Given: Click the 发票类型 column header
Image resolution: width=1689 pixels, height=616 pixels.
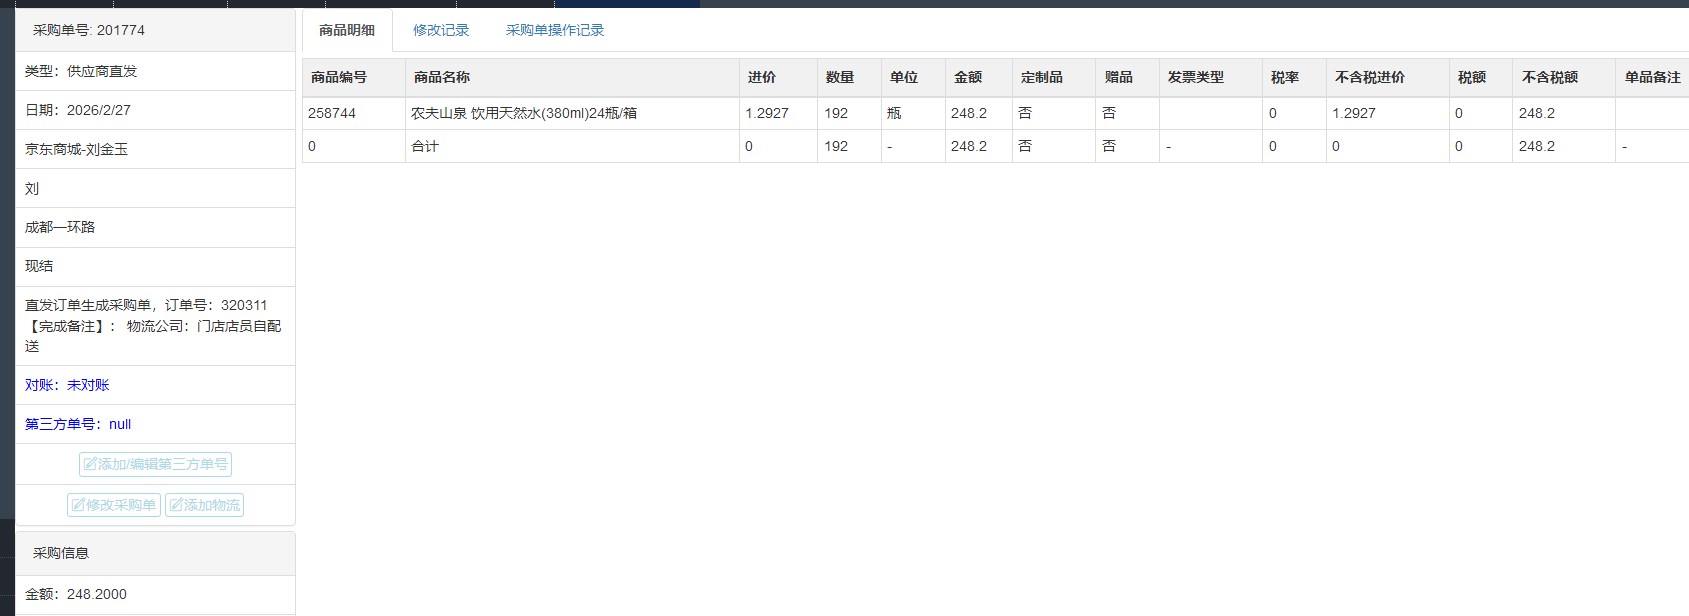Looking at the screenshot, I should 1196,77.
